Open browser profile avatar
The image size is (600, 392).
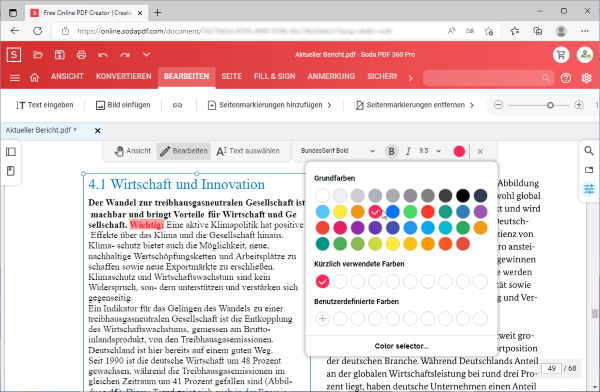click(561, 31)
